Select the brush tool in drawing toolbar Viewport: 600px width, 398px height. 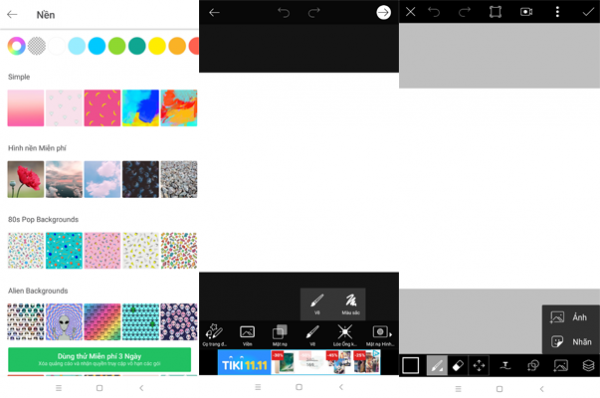(x=437, y=365)
